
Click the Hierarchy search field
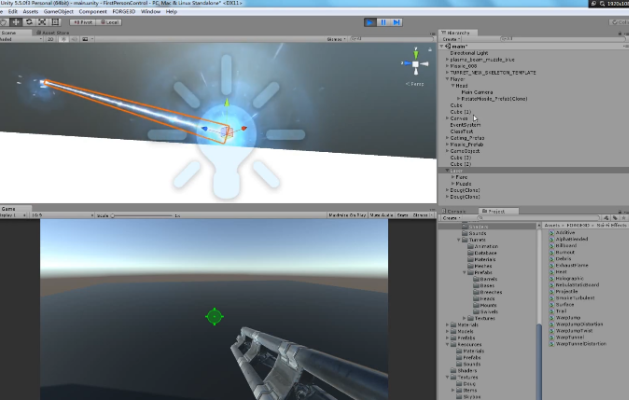click(562, 39)
